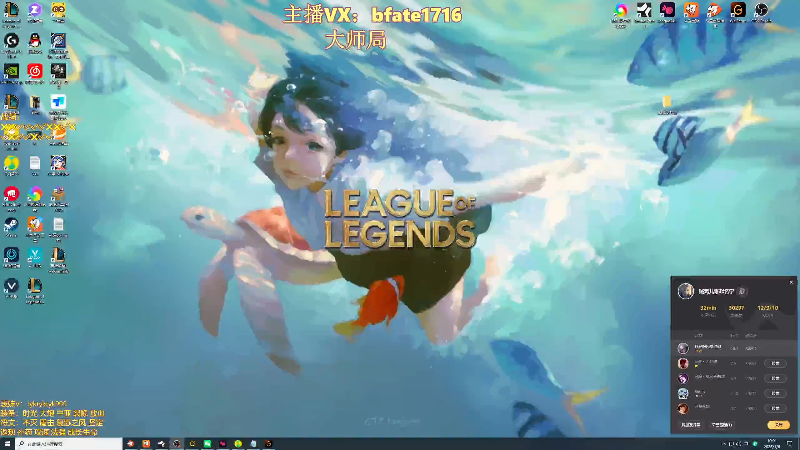This screenshot has width=800, height=450.
Task: Open the dark pink-logo shortcut at top right
Action: tap(667, 10)
